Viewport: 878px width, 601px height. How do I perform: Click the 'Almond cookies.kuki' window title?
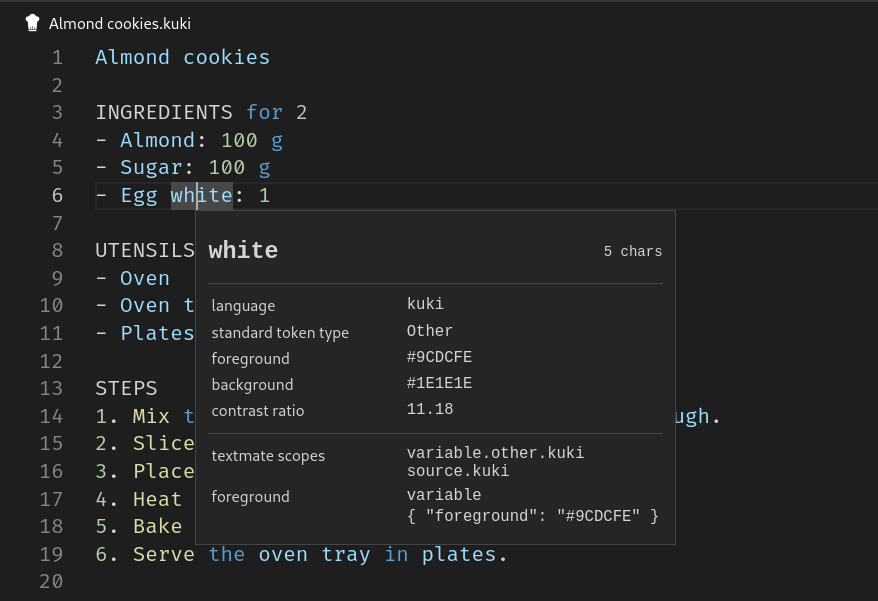(x=121, y=22)
